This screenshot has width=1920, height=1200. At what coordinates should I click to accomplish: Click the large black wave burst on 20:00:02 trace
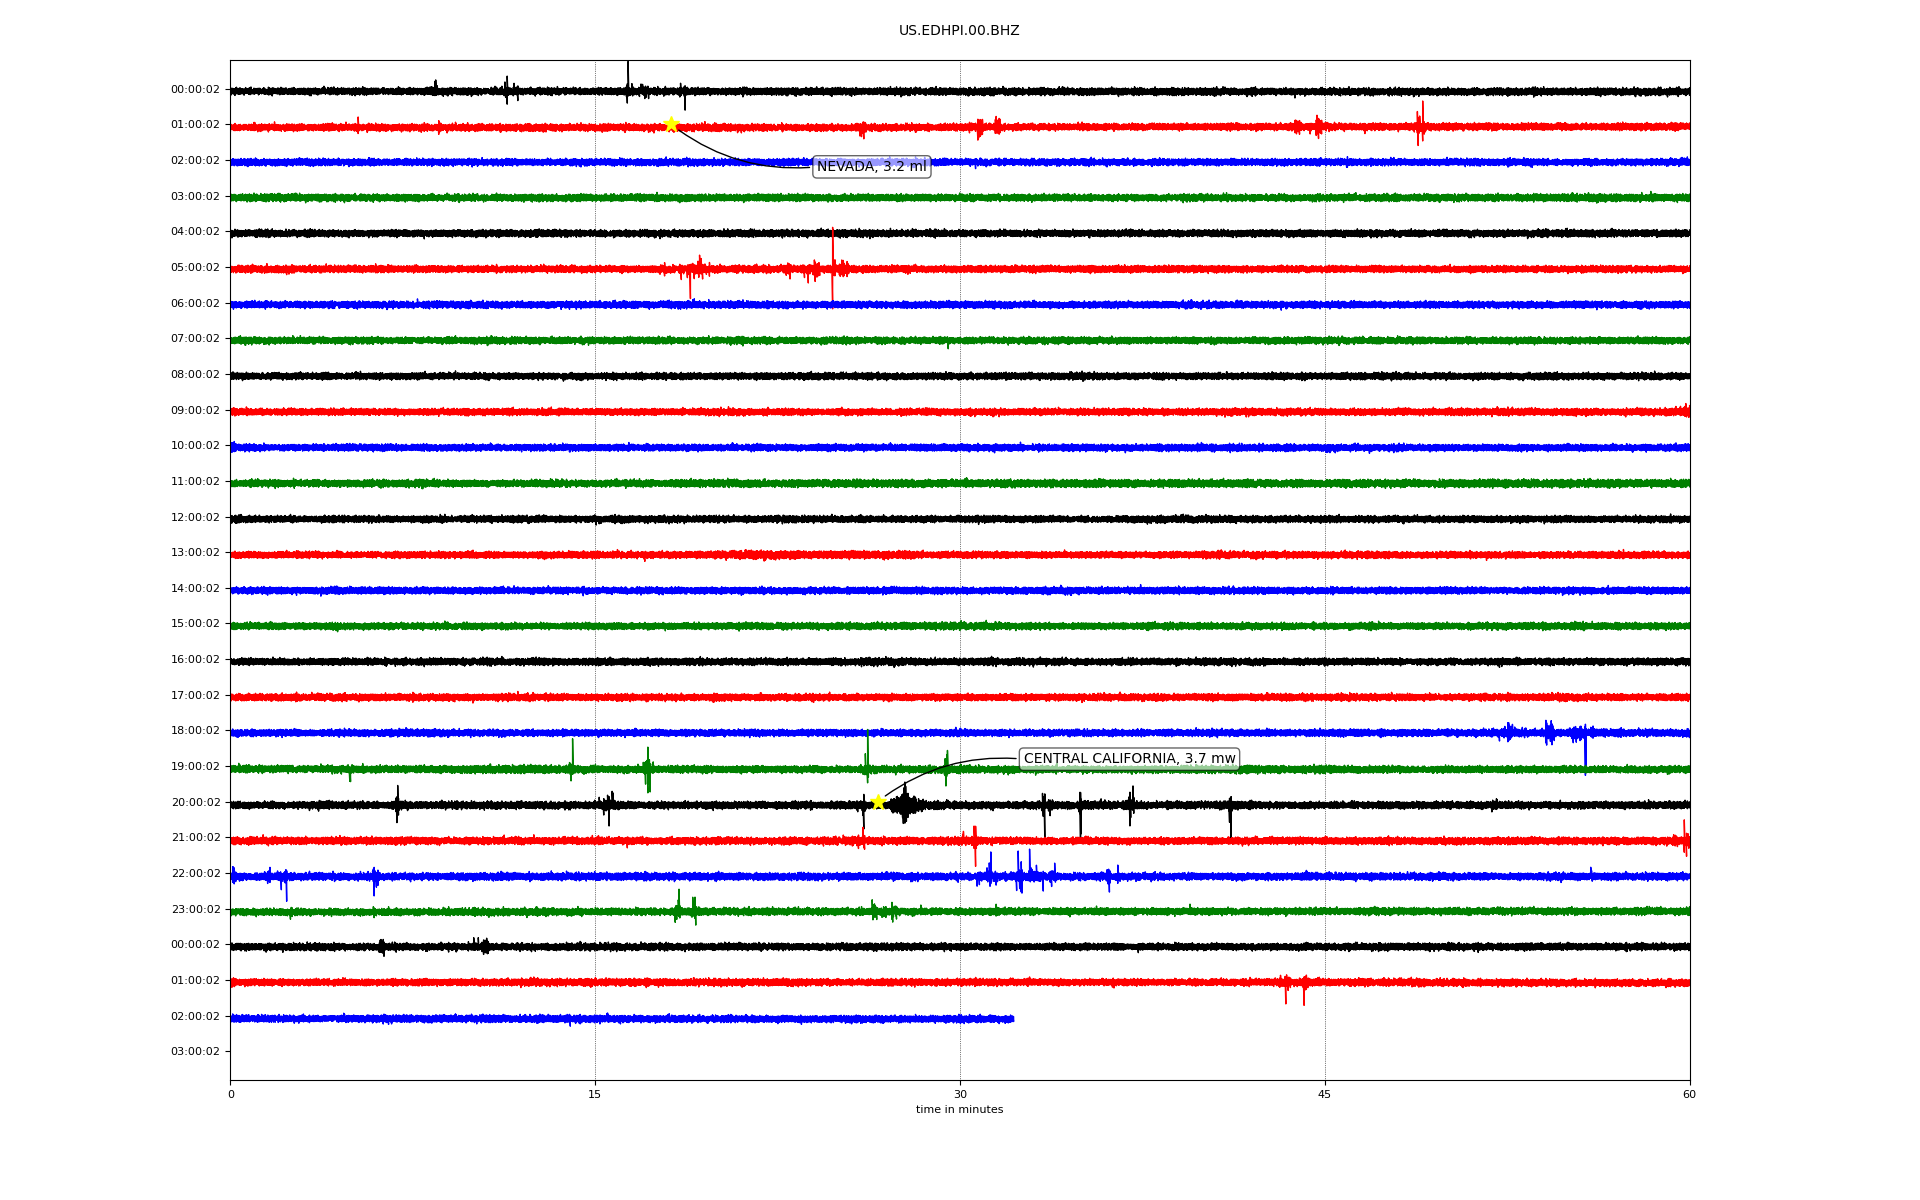pos(905,804)
